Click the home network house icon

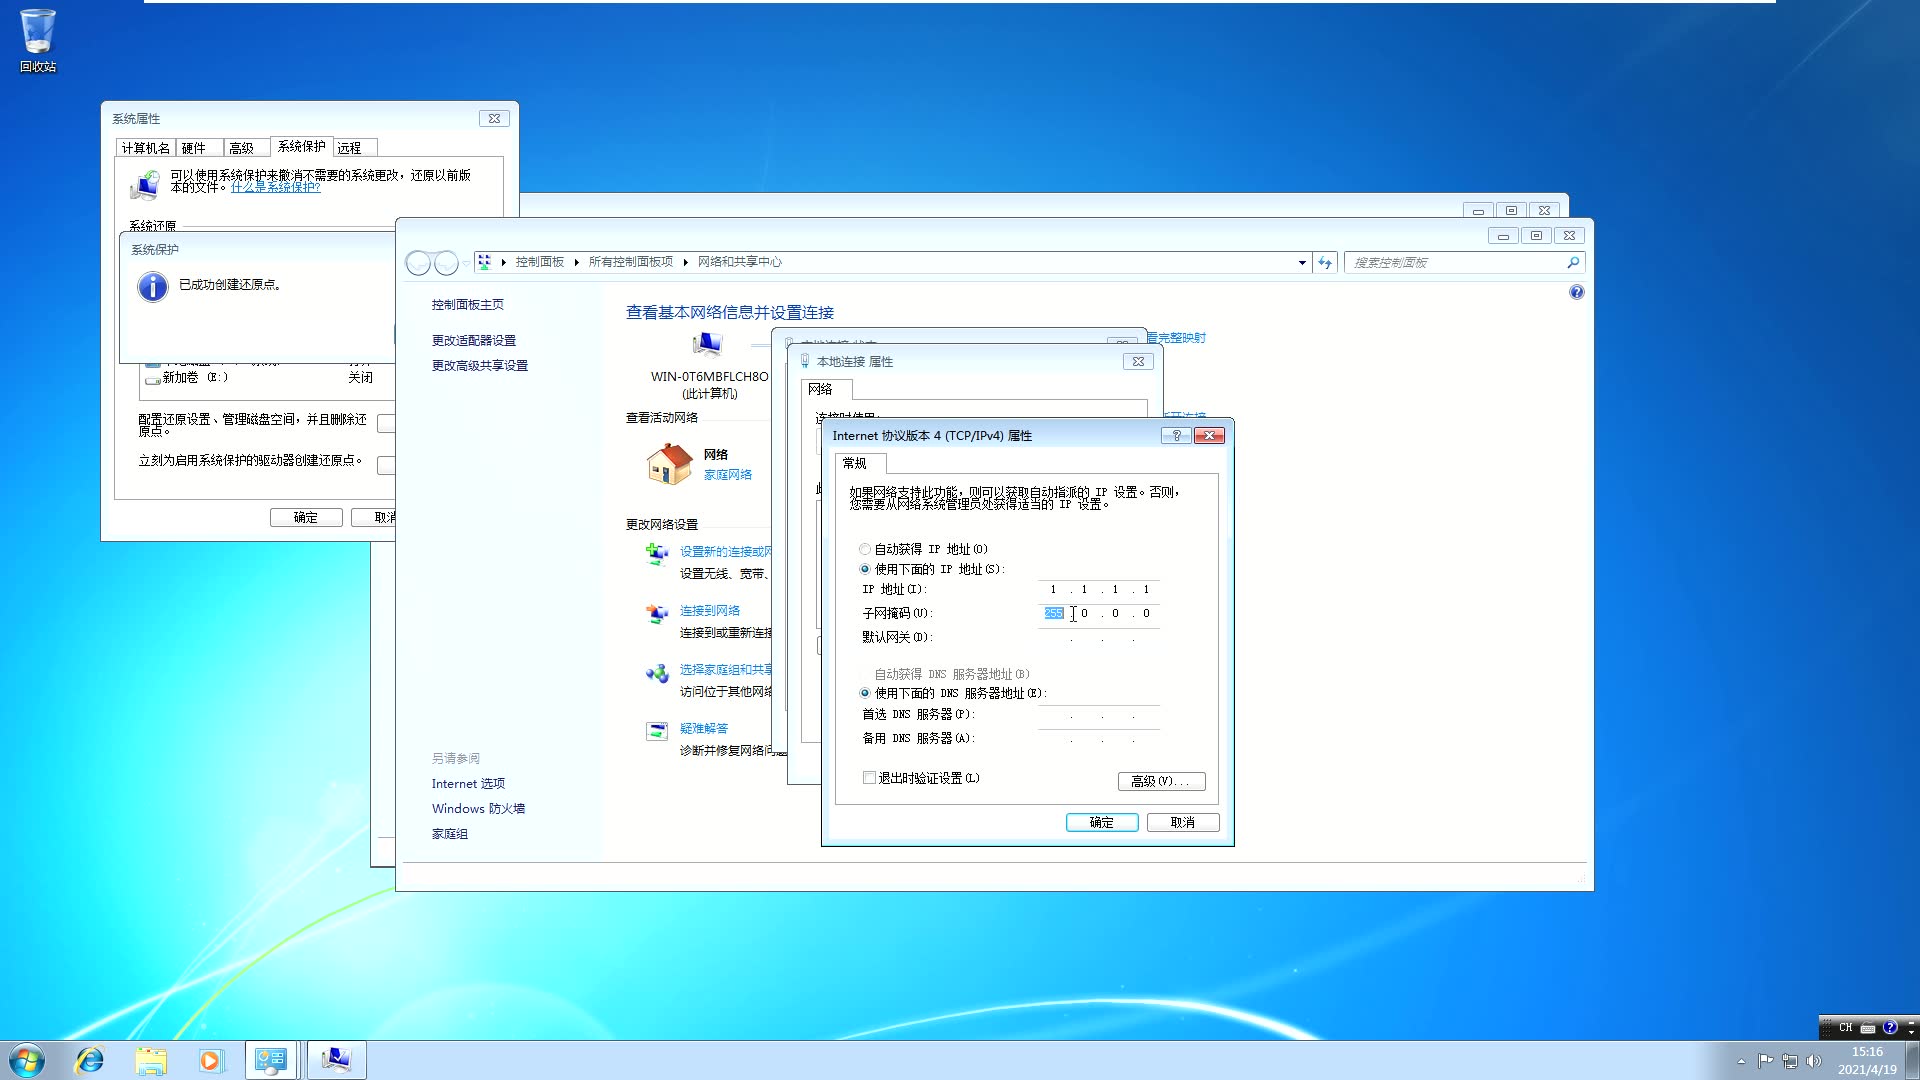(x=669, y=464)
